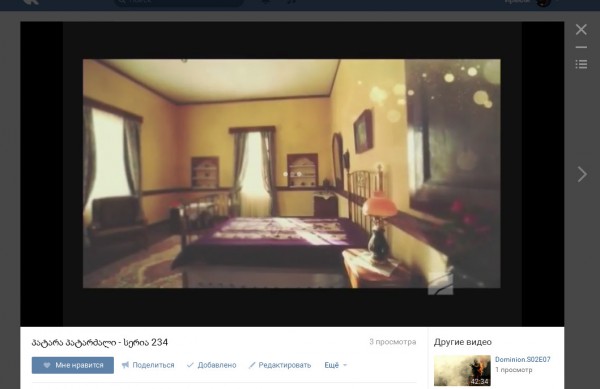
Task: Edit the video with Редактировать
Action: pyautogui.click(x=280, y=365)
